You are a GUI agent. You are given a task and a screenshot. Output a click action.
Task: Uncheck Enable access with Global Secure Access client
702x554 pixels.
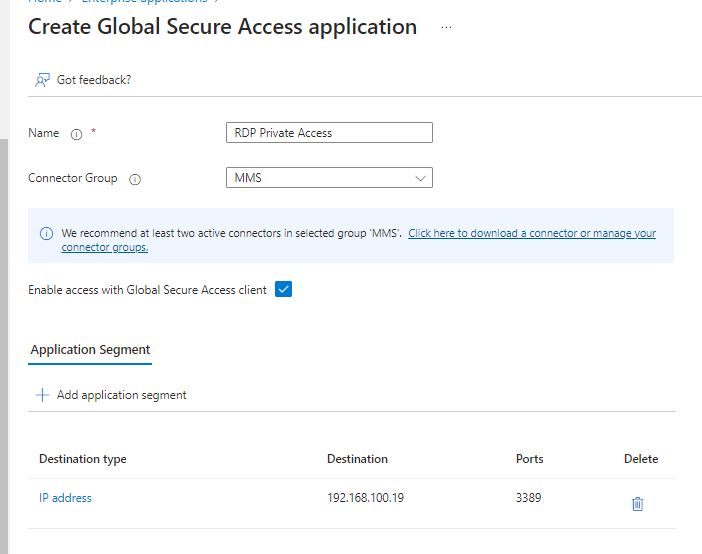(x=283, y=290)
